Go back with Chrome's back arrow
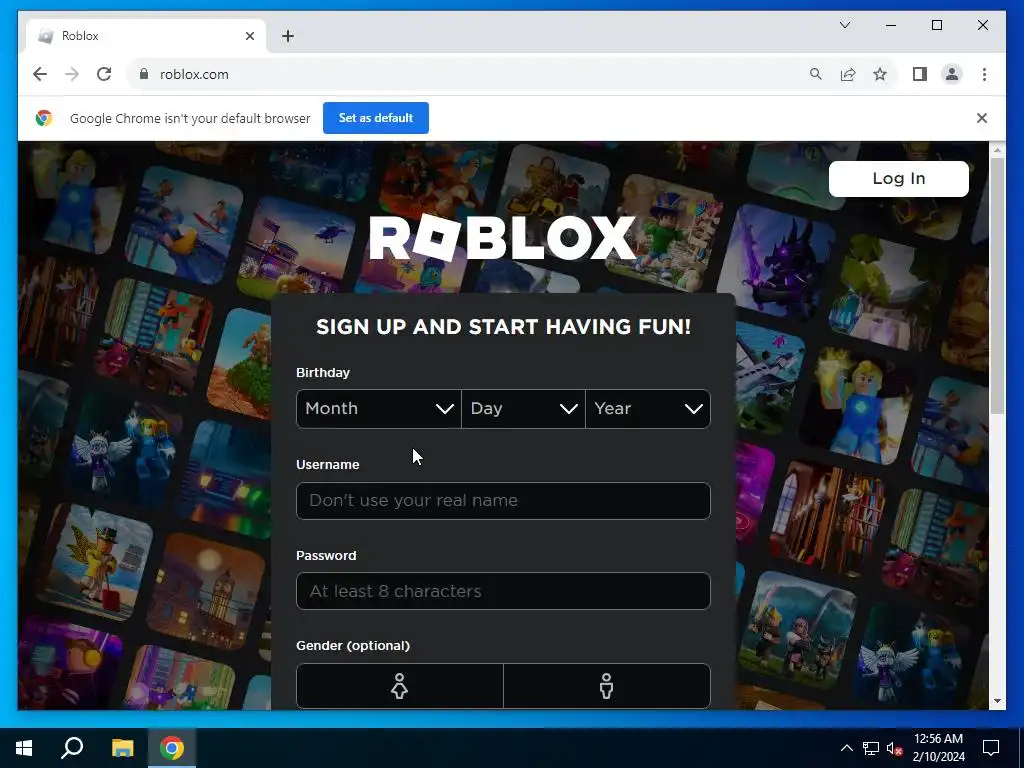 pyautogui.click(x=40, y=74)
